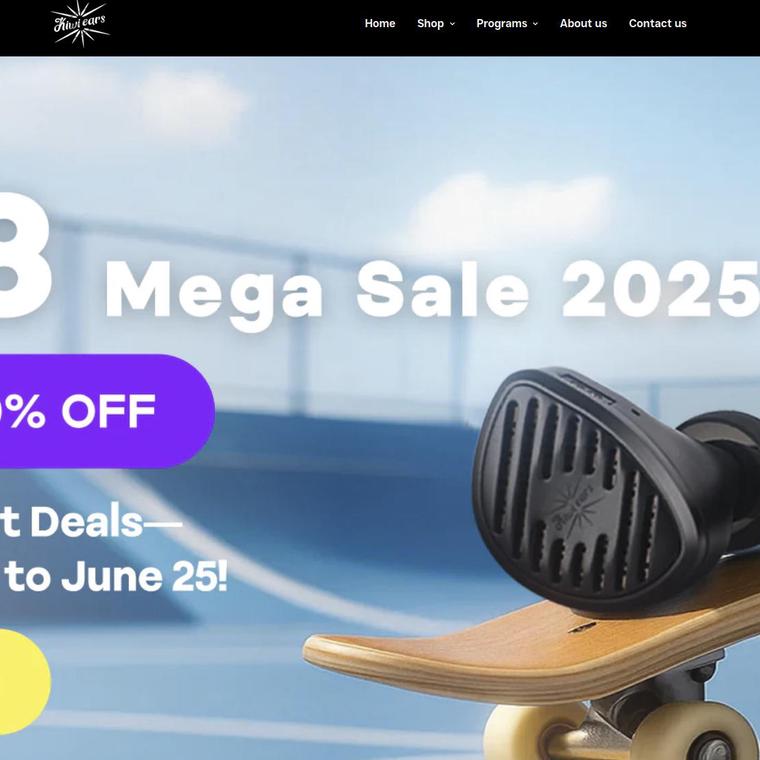
Task: Open the Home page link
Action: coord(380,23)
